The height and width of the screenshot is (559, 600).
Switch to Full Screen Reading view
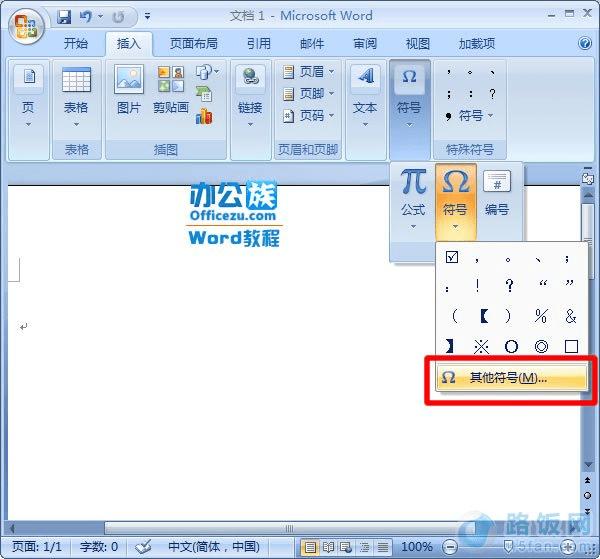coord(328,547)
